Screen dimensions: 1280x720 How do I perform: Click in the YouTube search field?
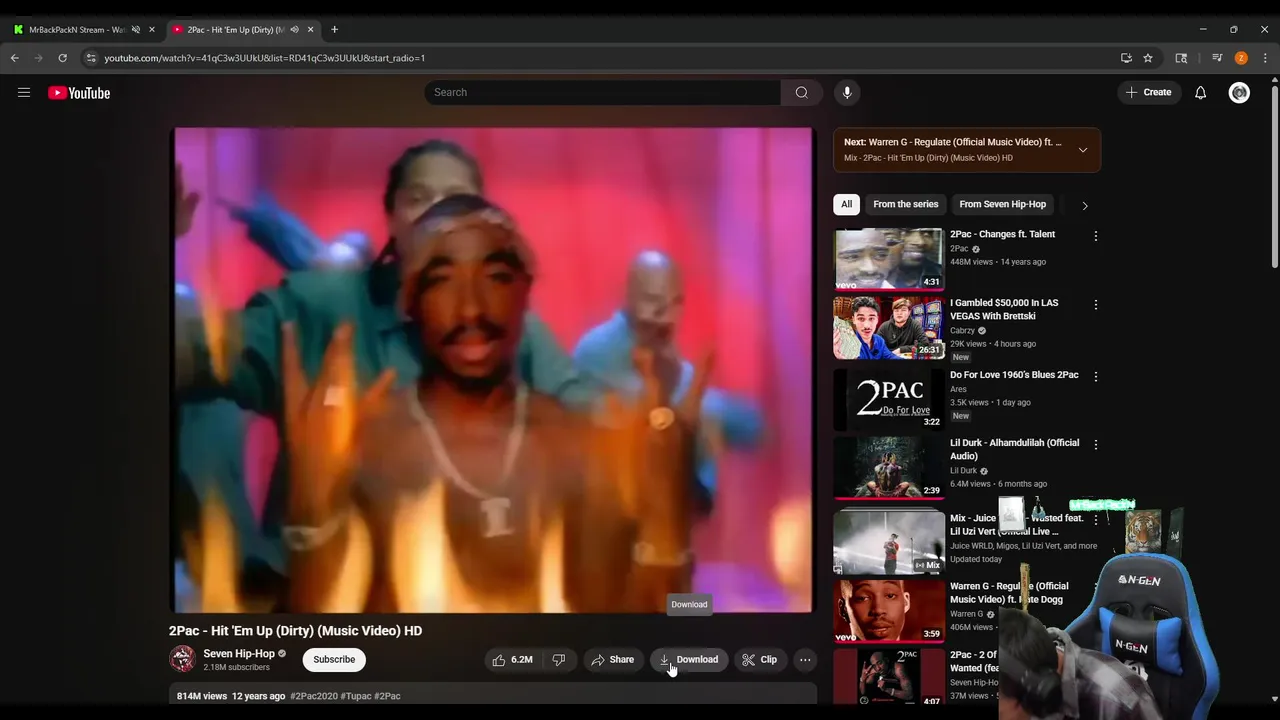pos(603,92)
